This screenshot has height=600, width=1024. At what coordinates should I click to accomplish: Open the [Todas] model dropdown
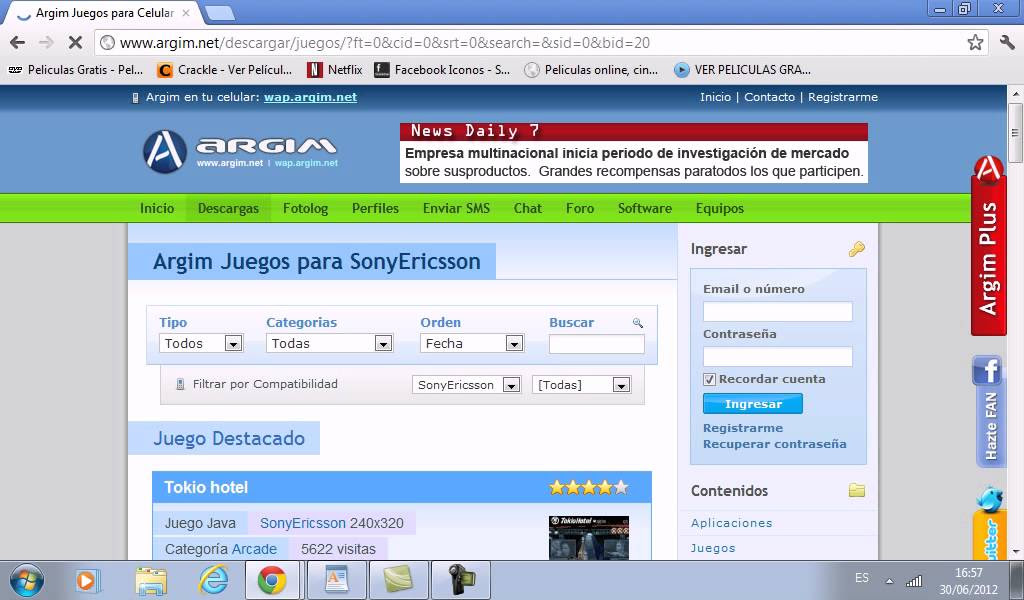pos(581,385)
